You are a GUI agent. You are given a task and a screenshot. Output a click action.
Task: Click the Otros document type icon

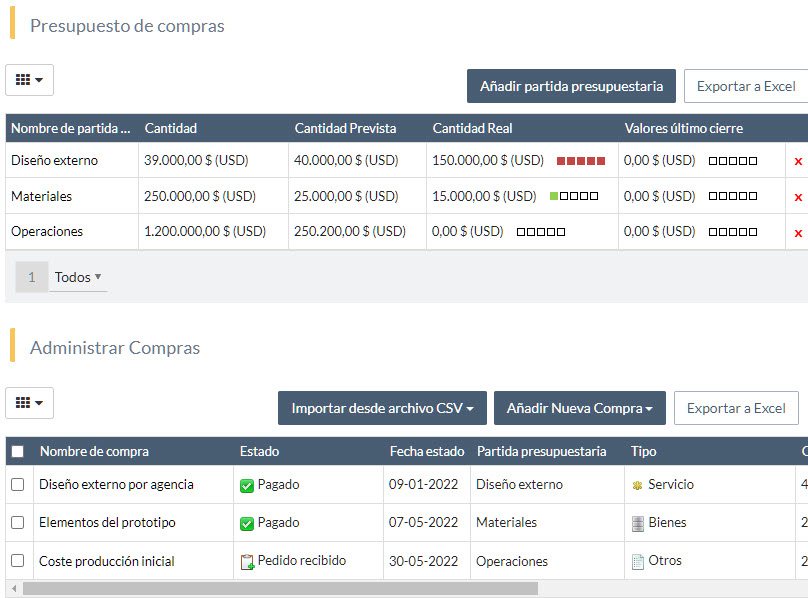[x=638, y=562]
